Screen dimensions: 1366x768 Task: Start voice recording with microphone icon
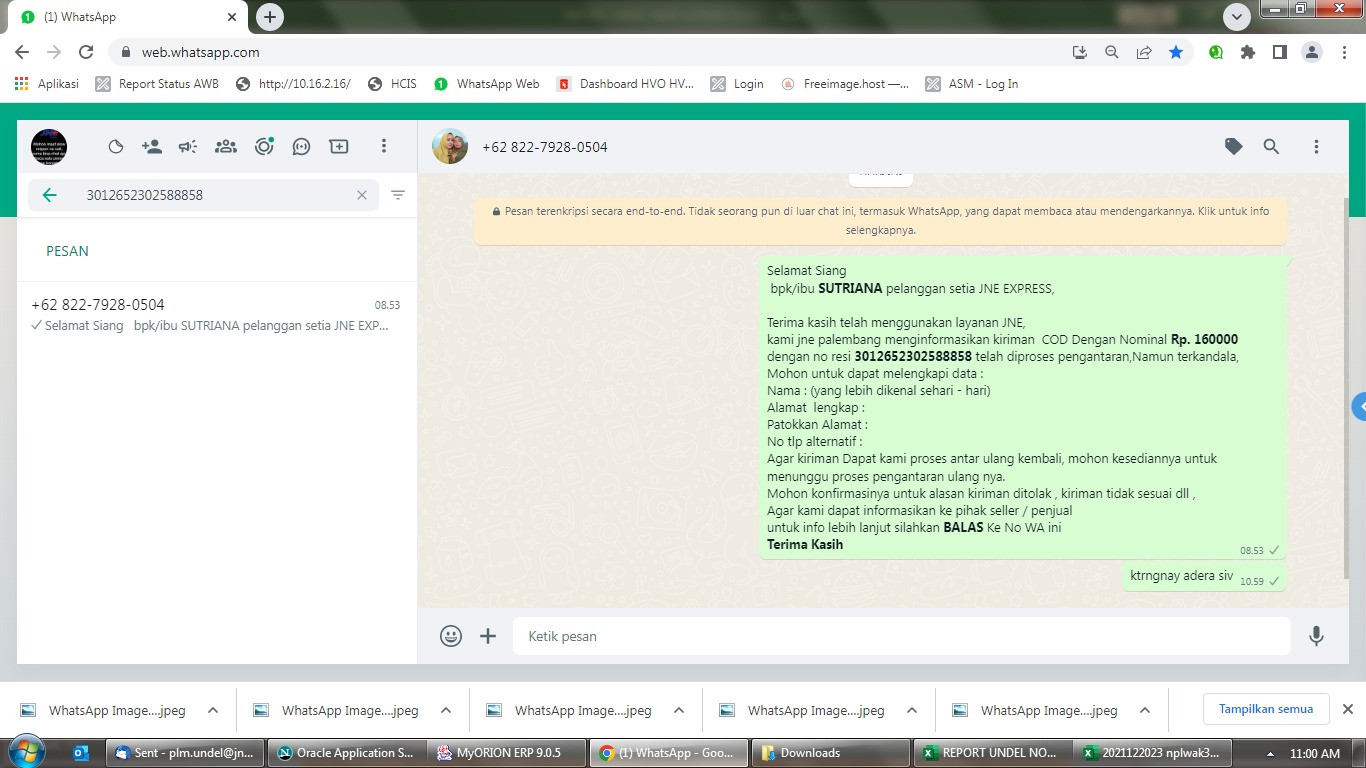(1317, 636)
